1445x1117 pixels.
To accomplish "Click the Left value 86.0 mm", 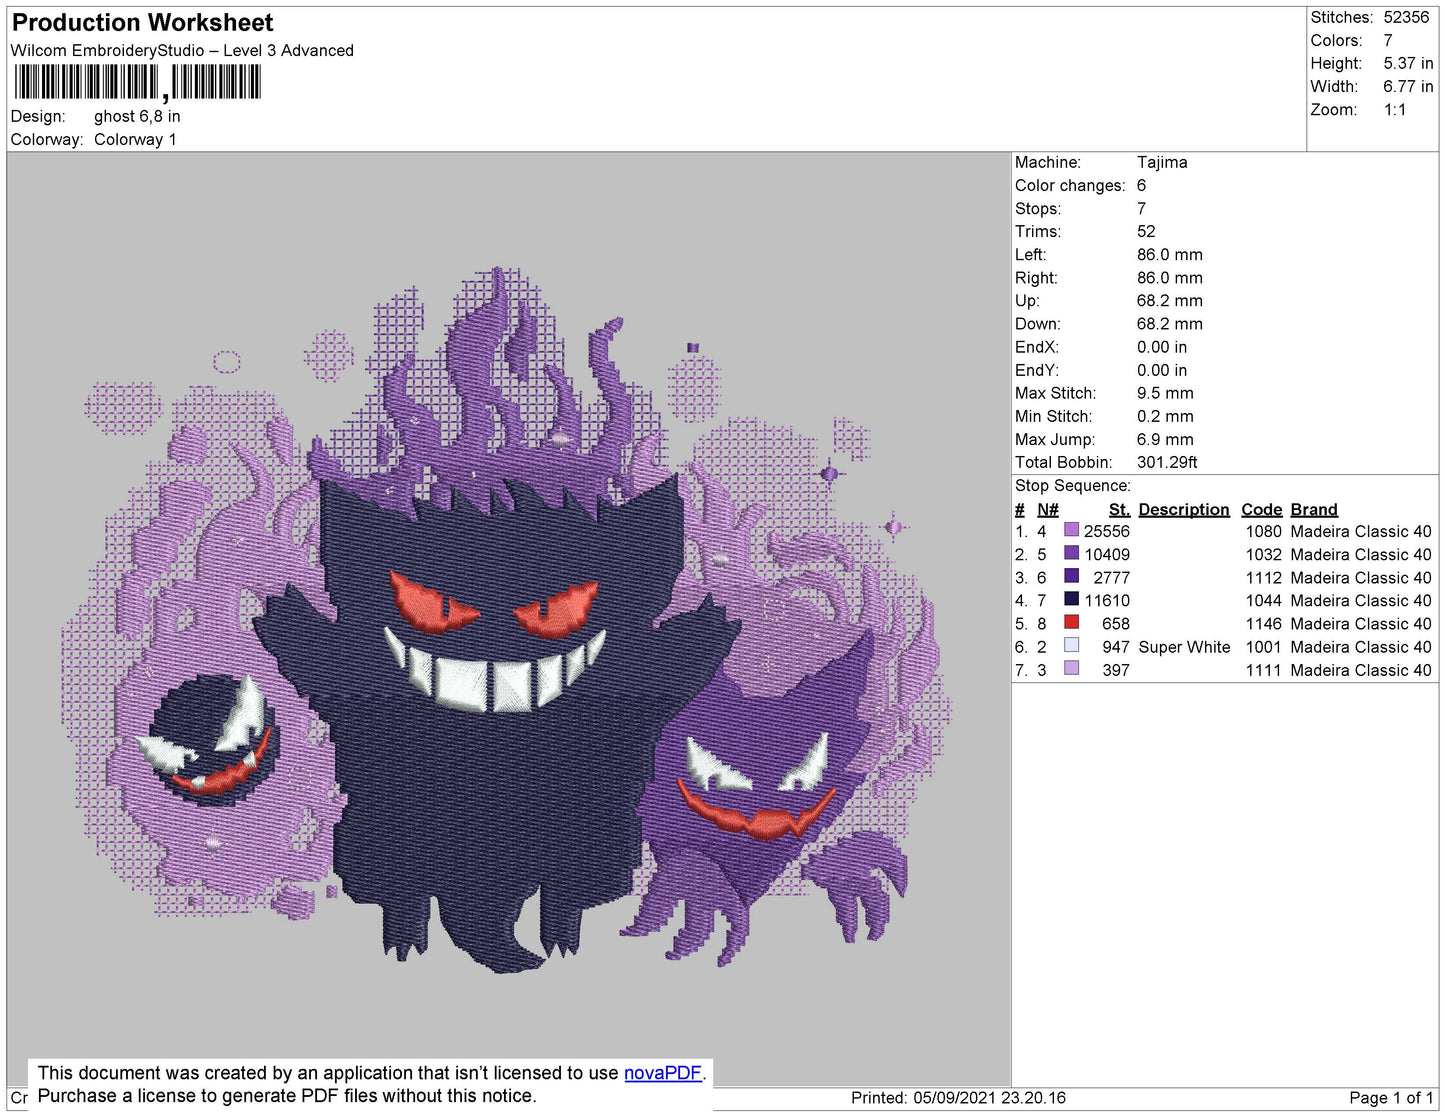I will point(1170,254).
